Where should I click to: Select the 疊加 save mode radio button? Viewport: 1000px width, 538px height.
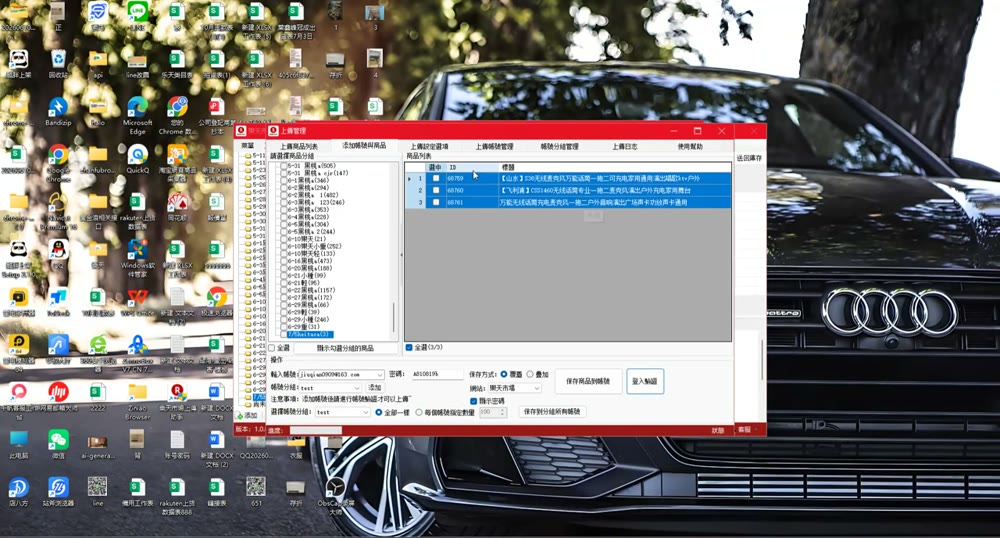[x=529, y=374]
